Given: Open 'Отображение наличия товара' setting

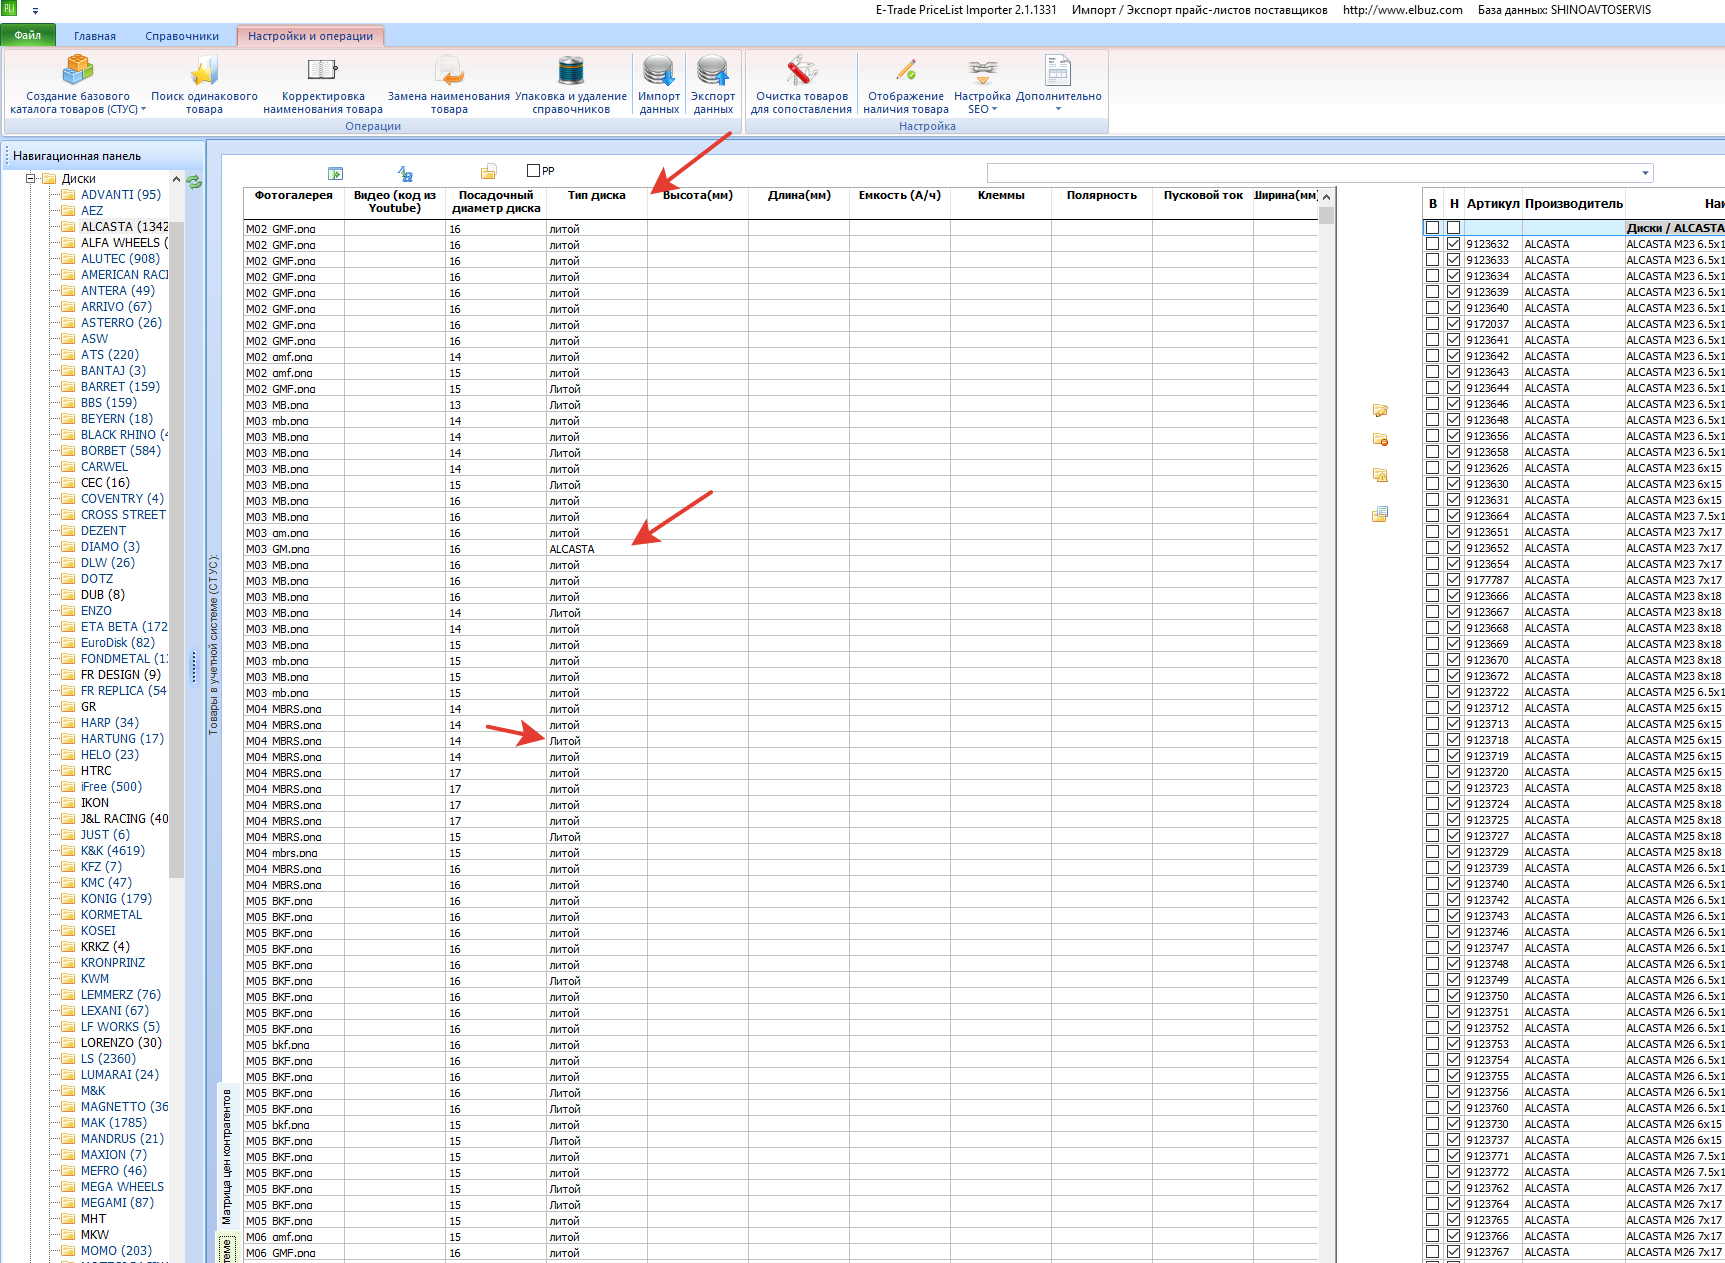Looking at the screenshot, I should (x=906, y=84).
